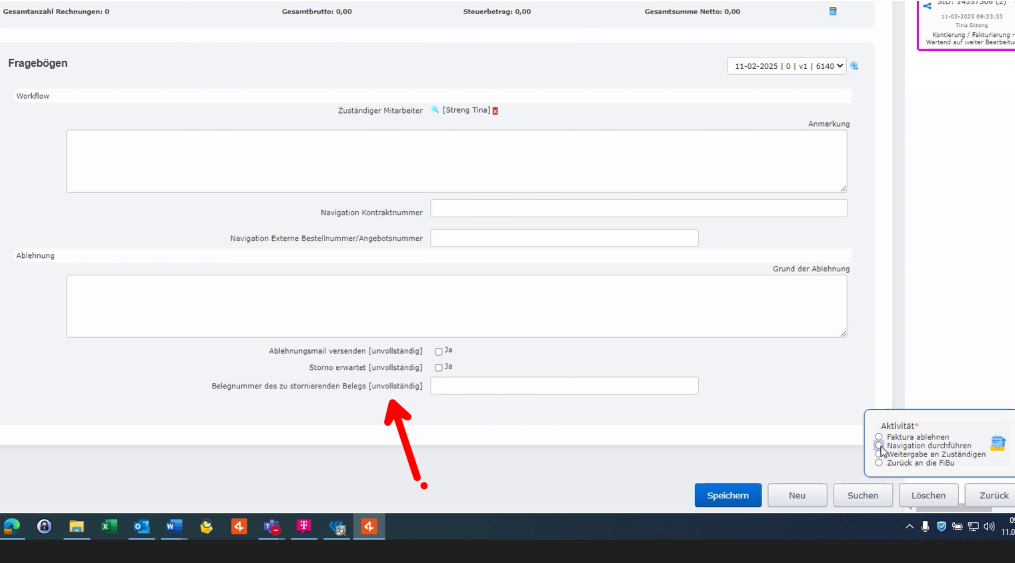This screenshot has height=563, width=1015.
Task: Open Microsoft Excel from the taskbar
Action: pos(108,526)
